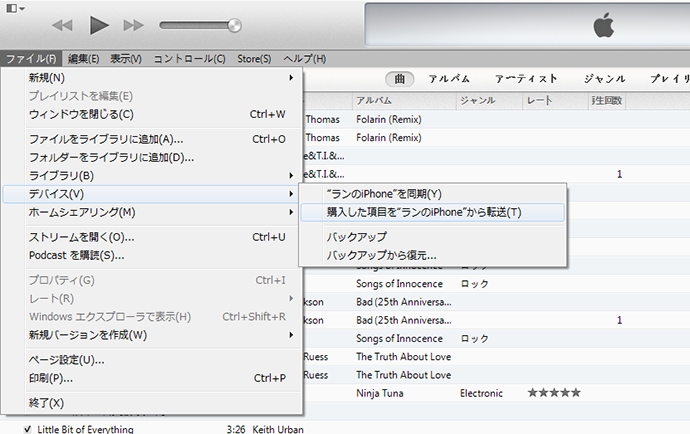Screen dimensions: 690x434
Task: Expand the ライブラリ(B) submenu
Action: (152, 176)
